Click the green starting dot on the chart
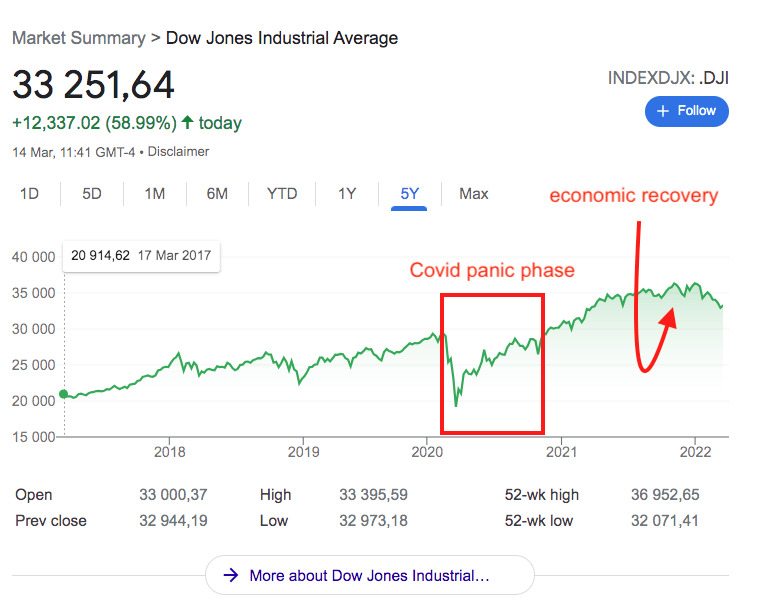Viewport: 768px width, 599px height. [x=64, y=394]
